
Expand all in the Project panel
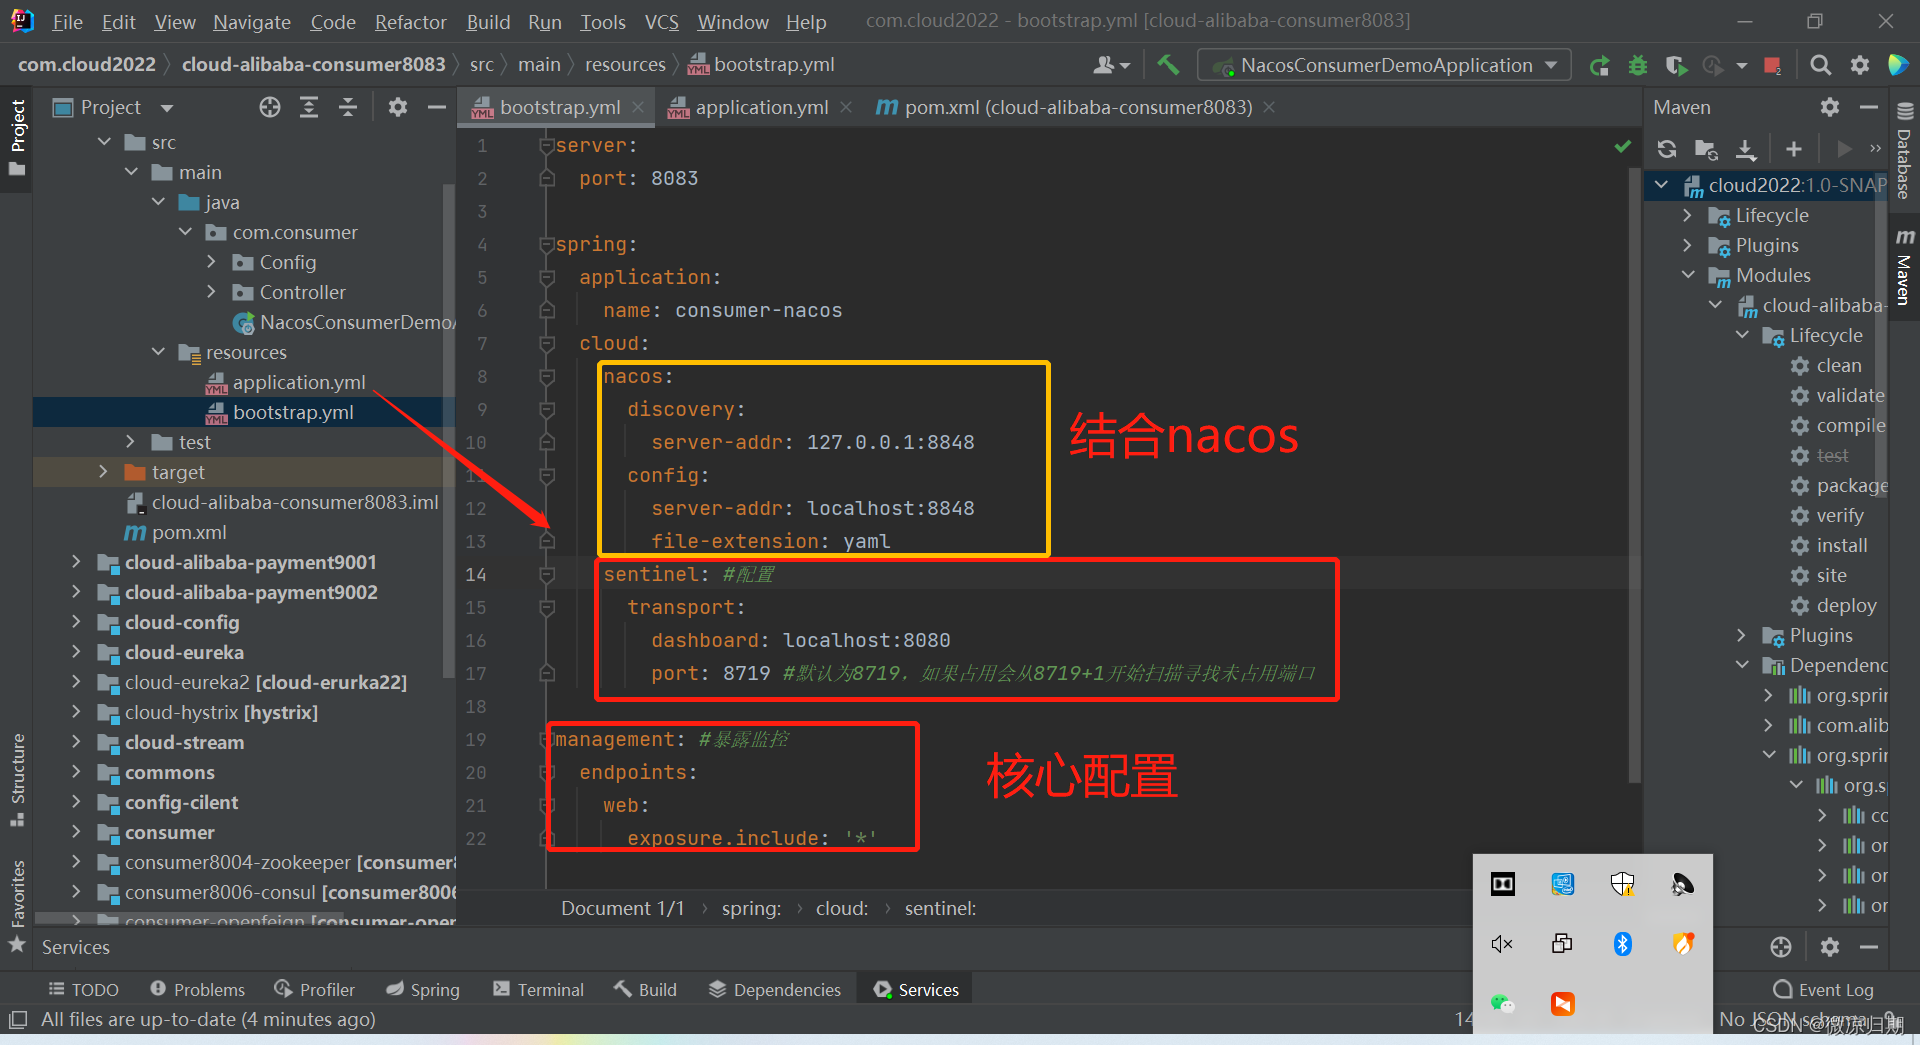309,107
